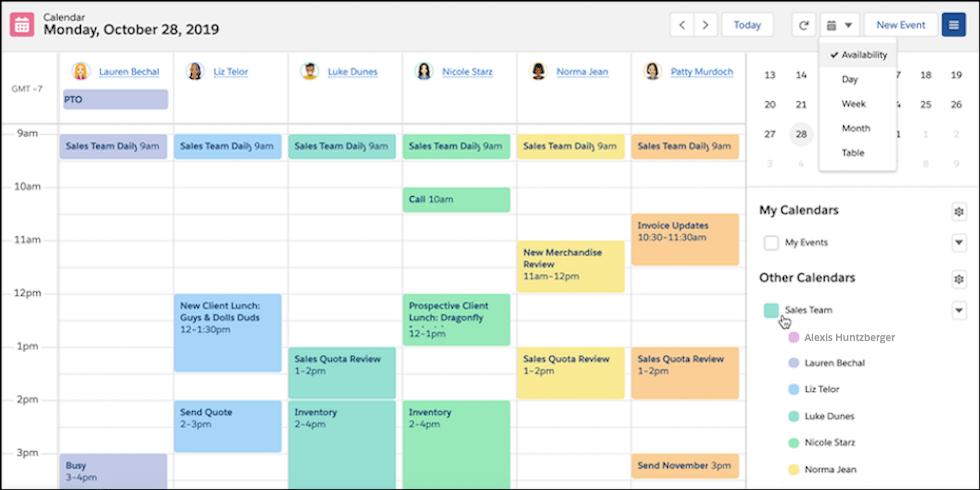Click Alexis Huntzberger name in calendar list
The height and width of the screenshot is (490, 980).
[x=849, y=338]
